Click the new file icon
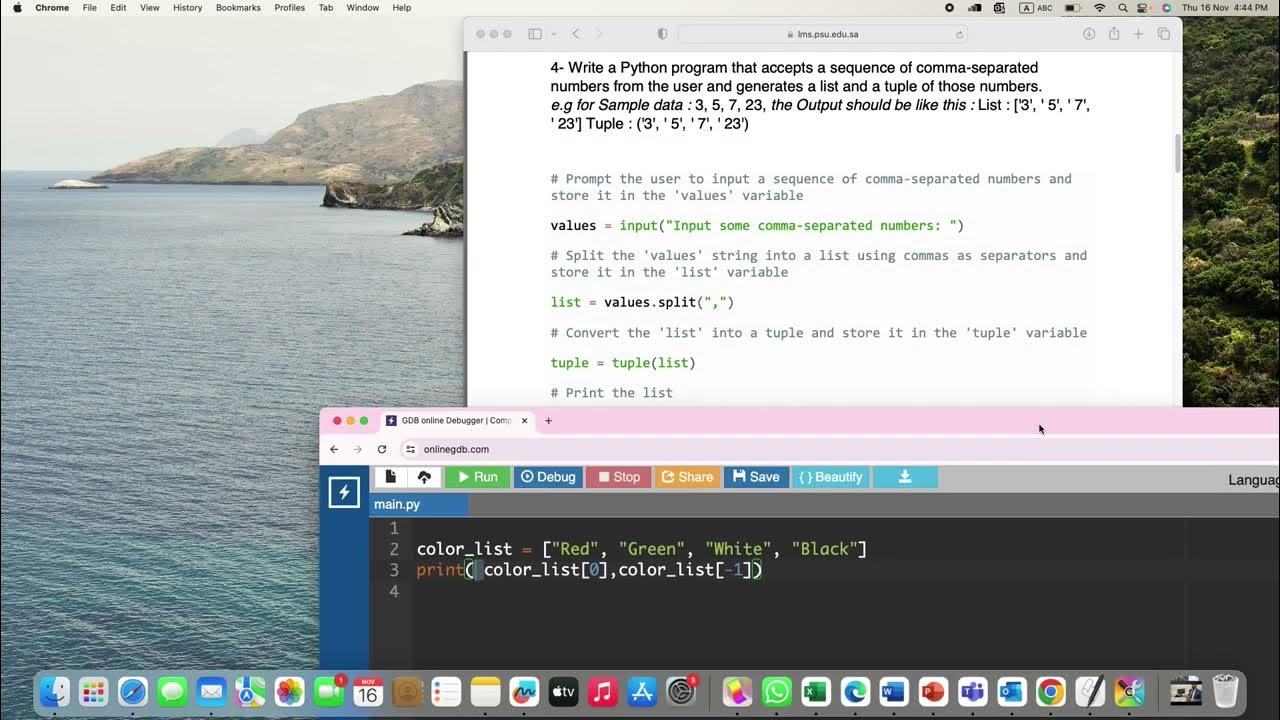Image resolution: width=1280 pixels, height=720 pixels. coord(391,477)
